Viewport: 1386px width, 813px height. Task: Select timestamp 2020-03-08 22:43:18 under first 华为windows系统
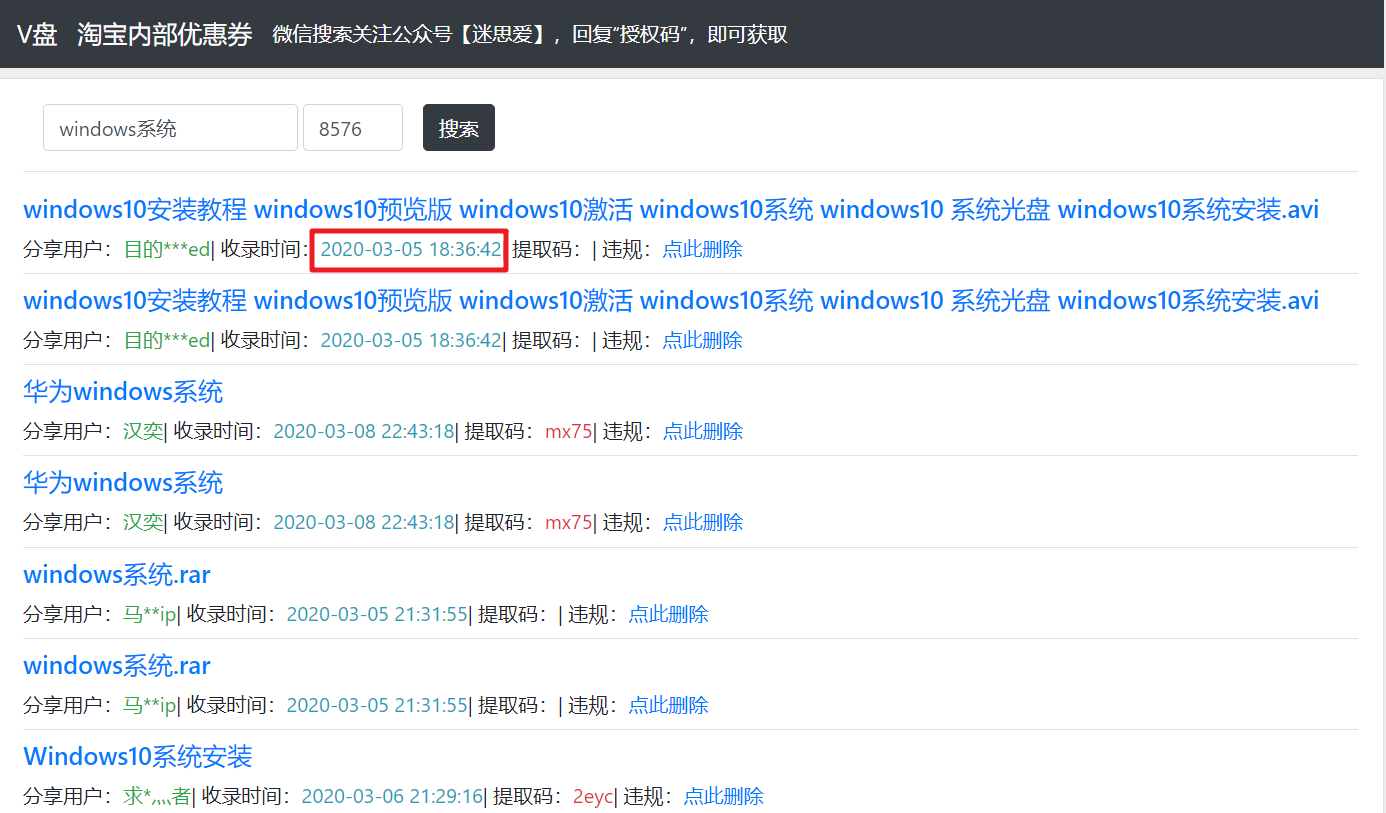(x=363, y=431)
